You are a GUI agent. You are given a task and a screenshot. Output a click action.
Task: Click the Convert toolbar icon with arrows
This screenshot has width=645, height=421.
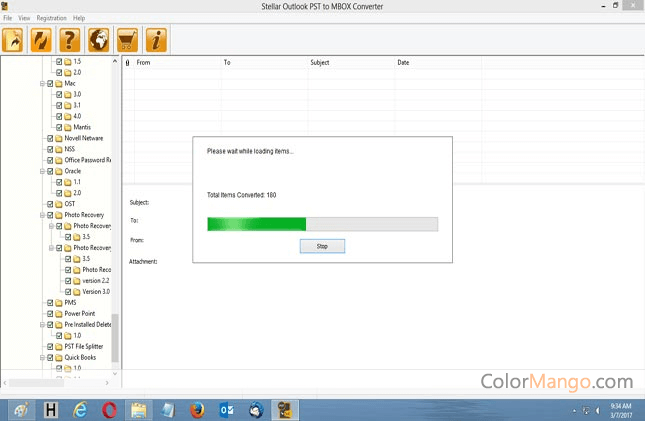click(x=42, y=40)
